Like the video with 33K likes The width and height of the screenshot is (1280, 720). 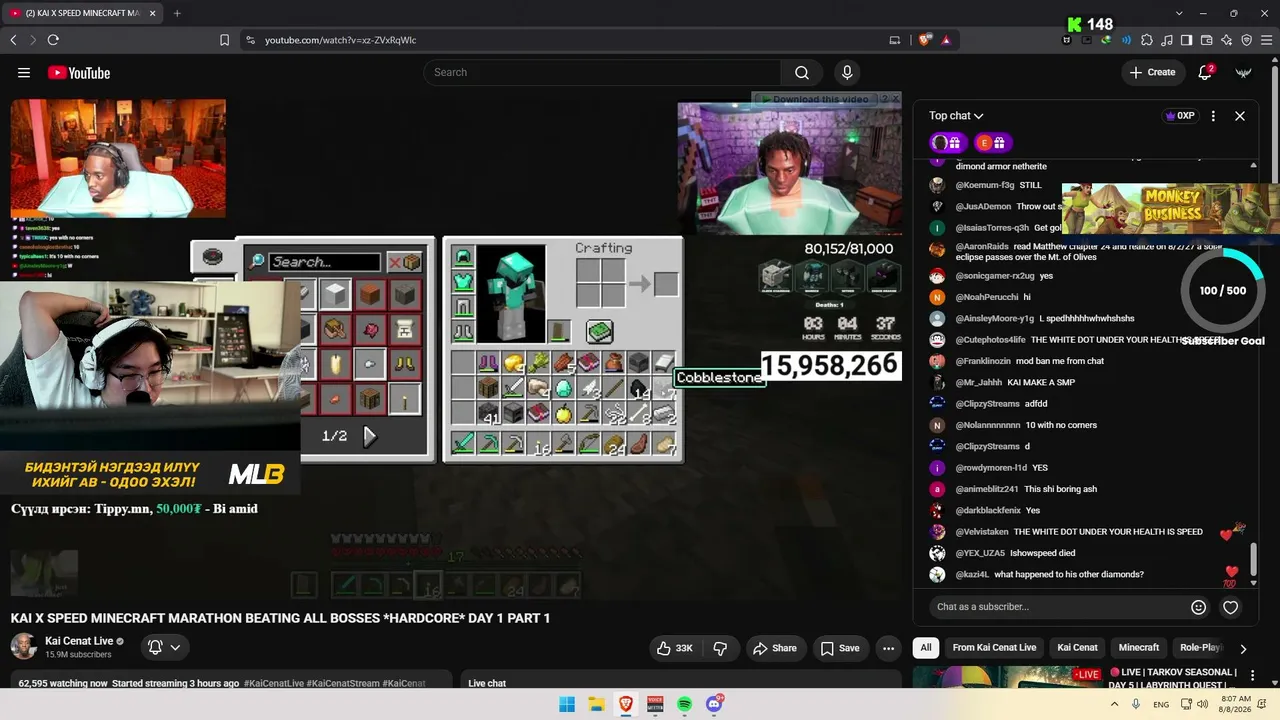(675, 648)
